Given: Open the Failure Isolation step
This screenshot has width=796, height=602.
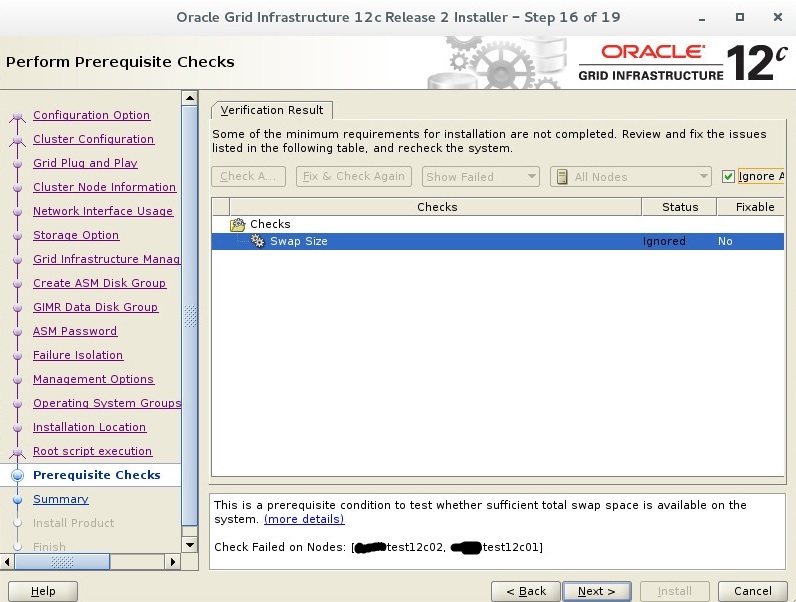Looking at the screenshot, I should (78, 355).
